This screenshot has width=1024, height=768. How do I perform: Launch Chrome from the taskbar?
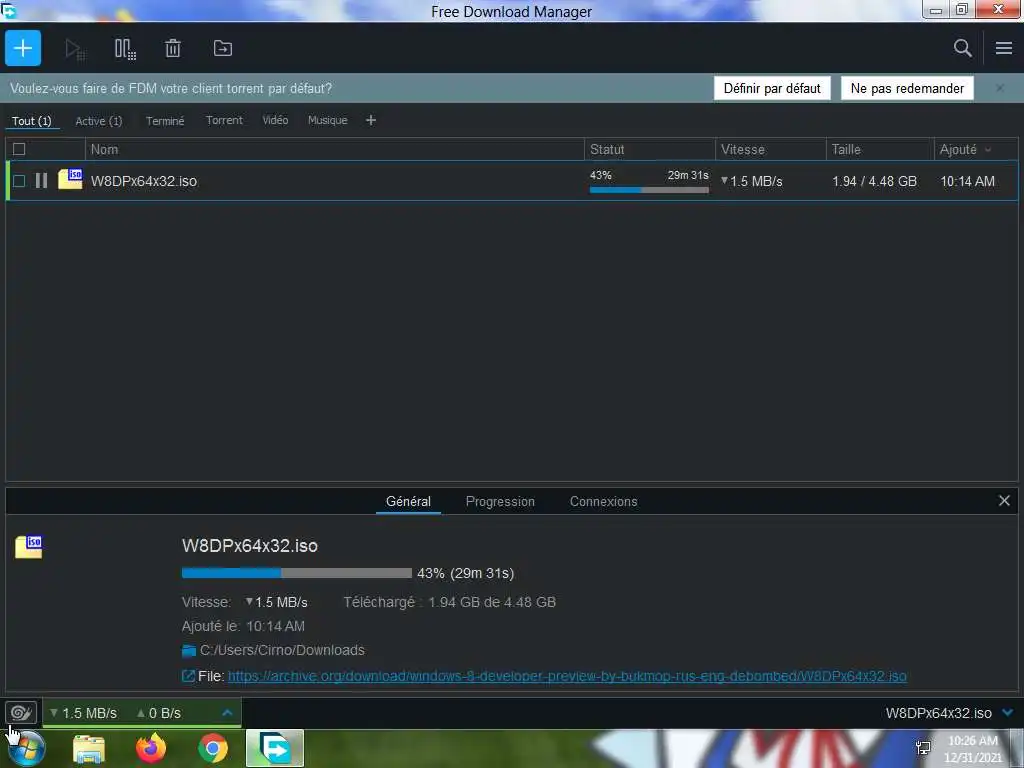pos(213,748)
